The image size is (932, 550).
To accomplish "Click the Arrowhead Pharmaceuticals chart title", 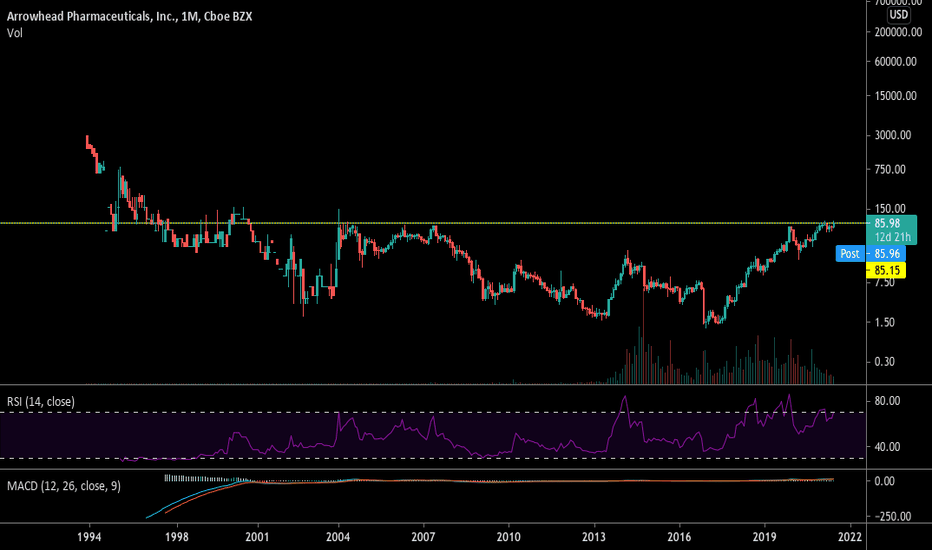I will pyautogui.click(x=129, y=16).
